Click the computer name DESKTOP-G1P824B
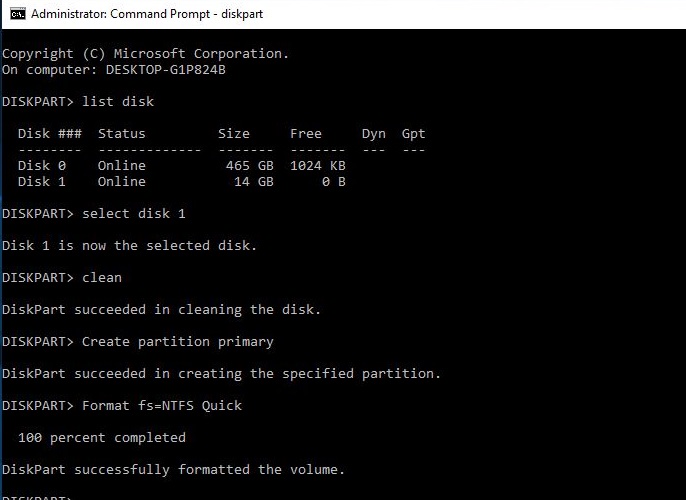686x500 pixels. coord(166,70)
